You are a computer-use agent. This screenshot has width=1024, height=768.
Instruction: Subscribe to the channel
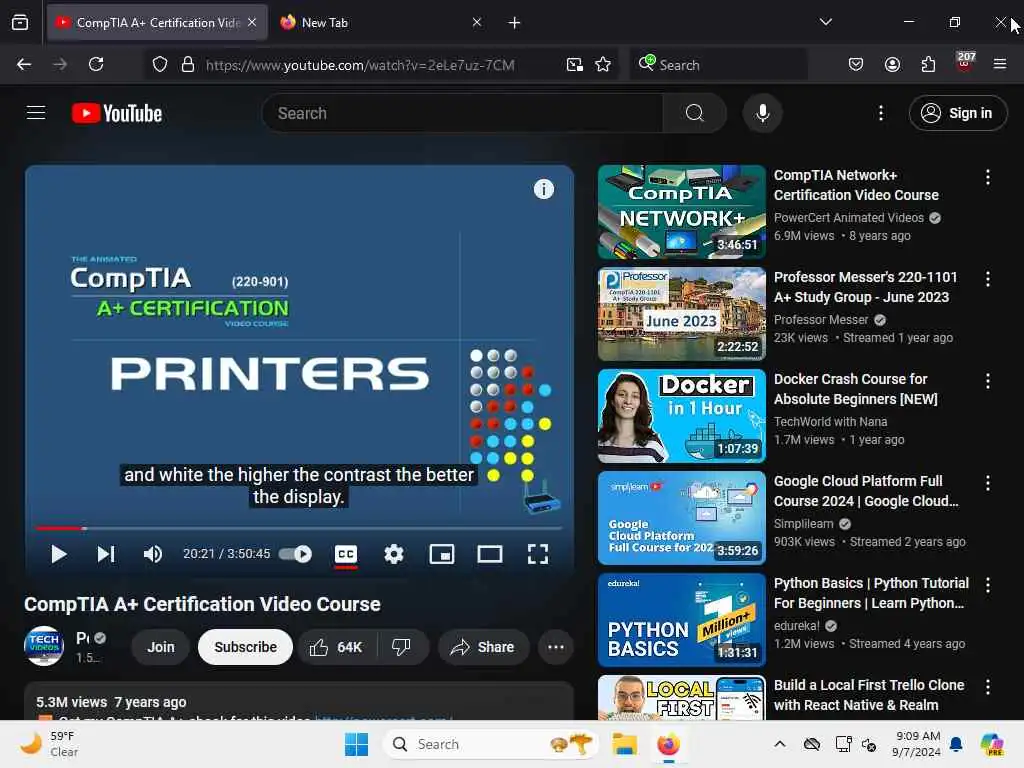point(246,647)
